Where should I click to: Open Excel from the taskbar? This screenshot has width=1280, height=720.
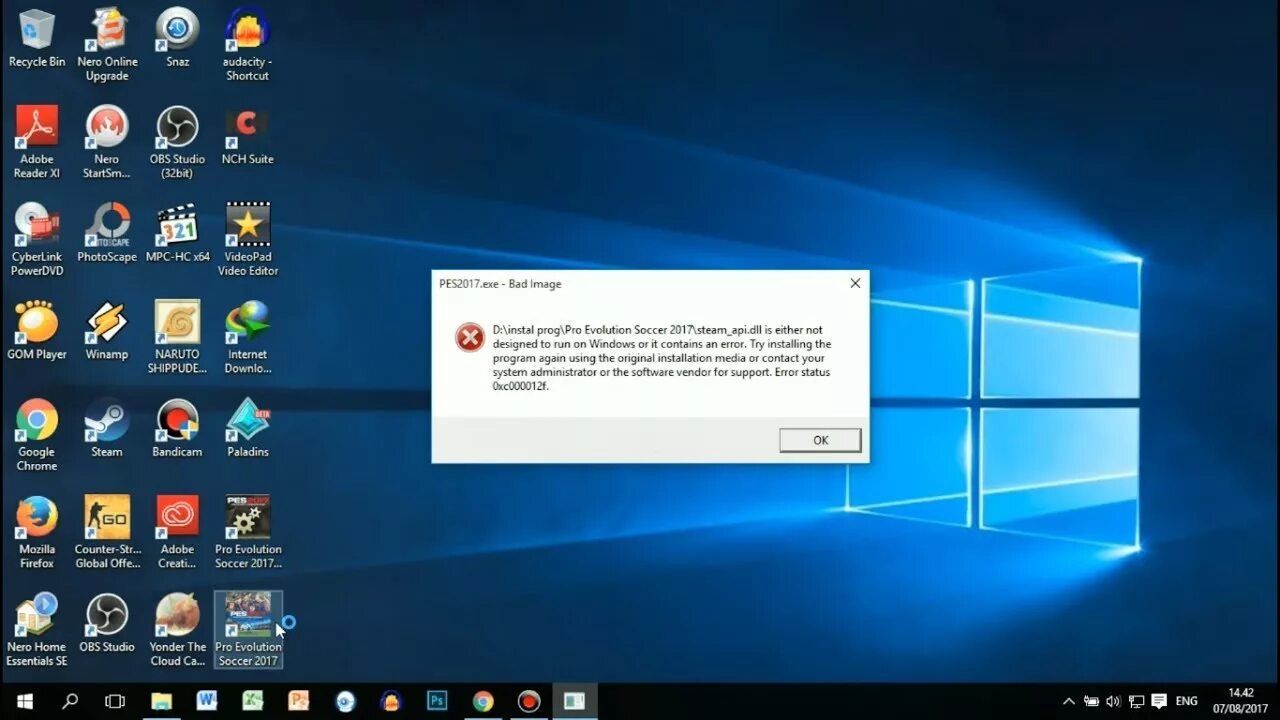(x=253, y=701)
